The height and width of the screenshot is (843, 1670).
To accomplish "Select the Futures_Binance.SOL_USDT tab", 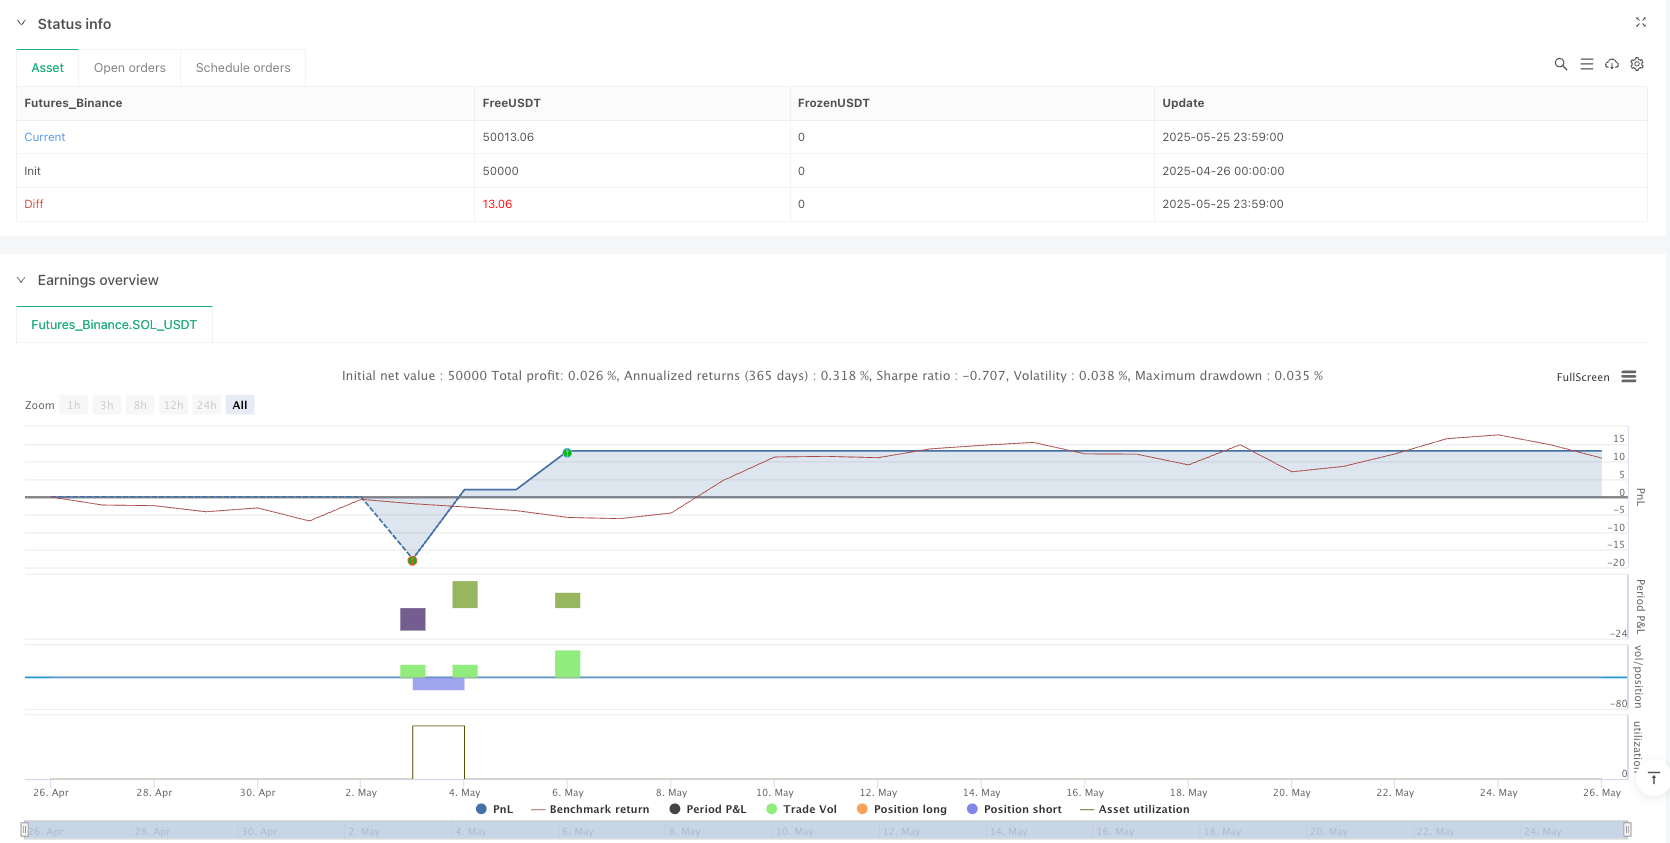I will click(114, 325).
